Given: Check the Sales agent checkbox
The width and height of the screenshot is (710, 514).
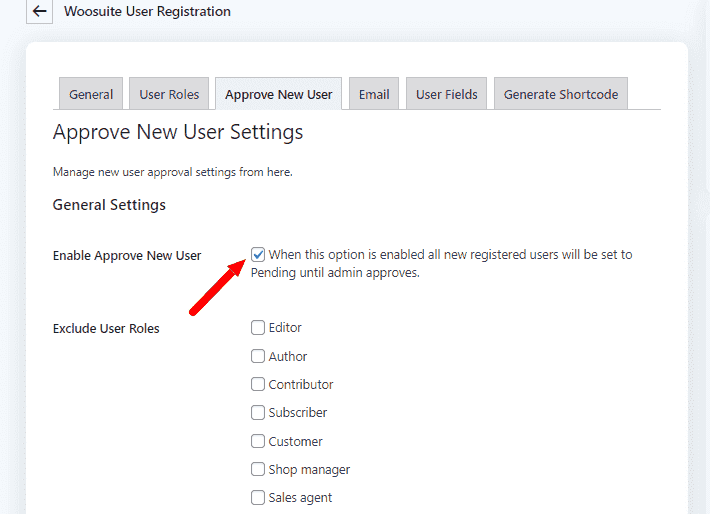Looking at the screenshot, I should click(x=258, y=497).
